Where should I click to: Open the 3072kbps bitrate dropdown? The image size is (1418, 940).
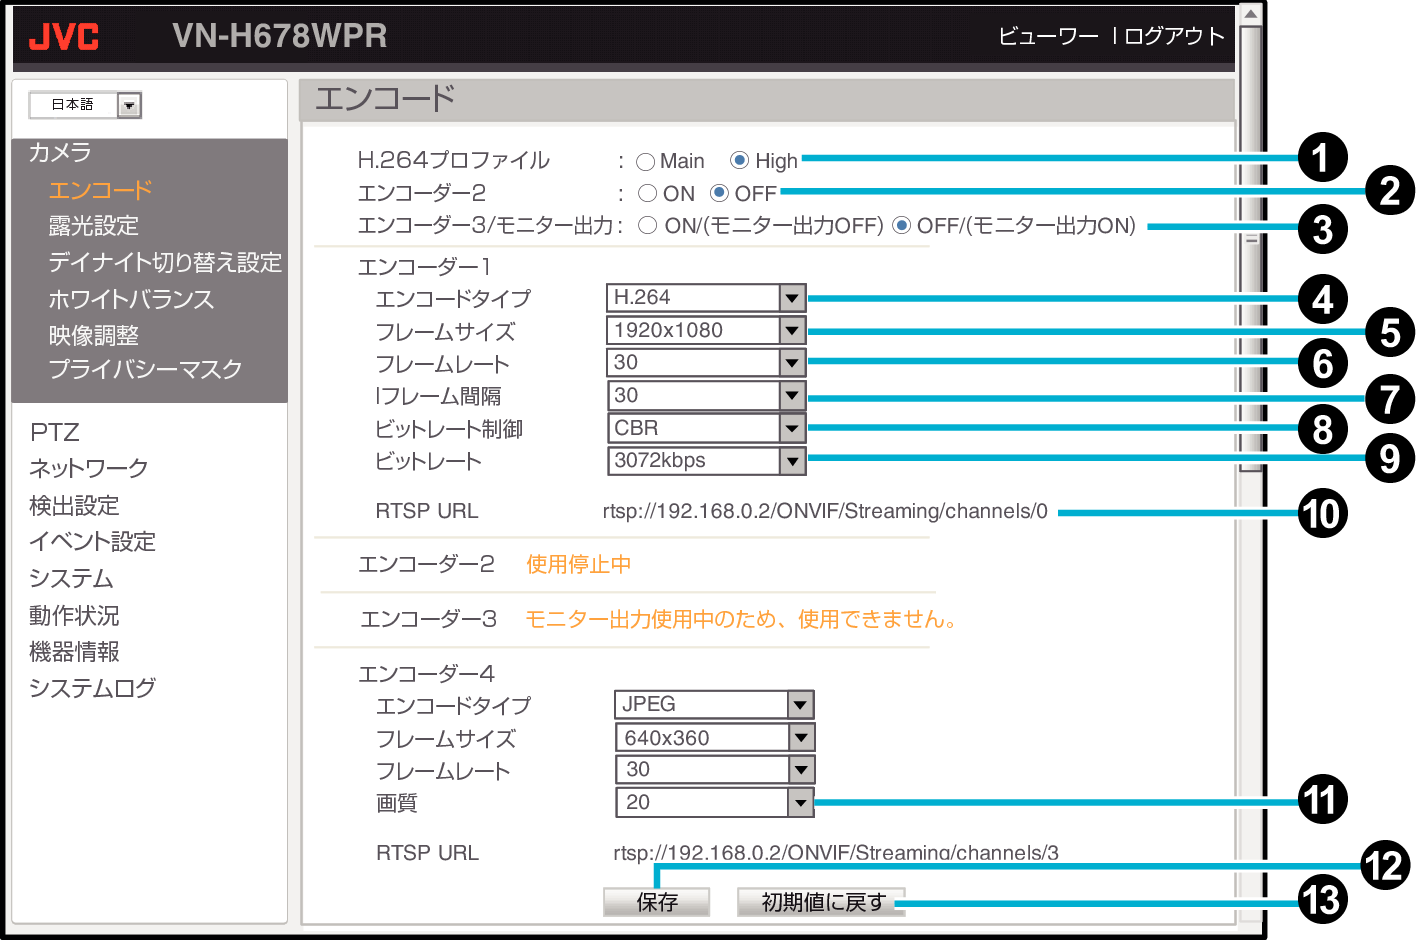click(x=705, y=460)
